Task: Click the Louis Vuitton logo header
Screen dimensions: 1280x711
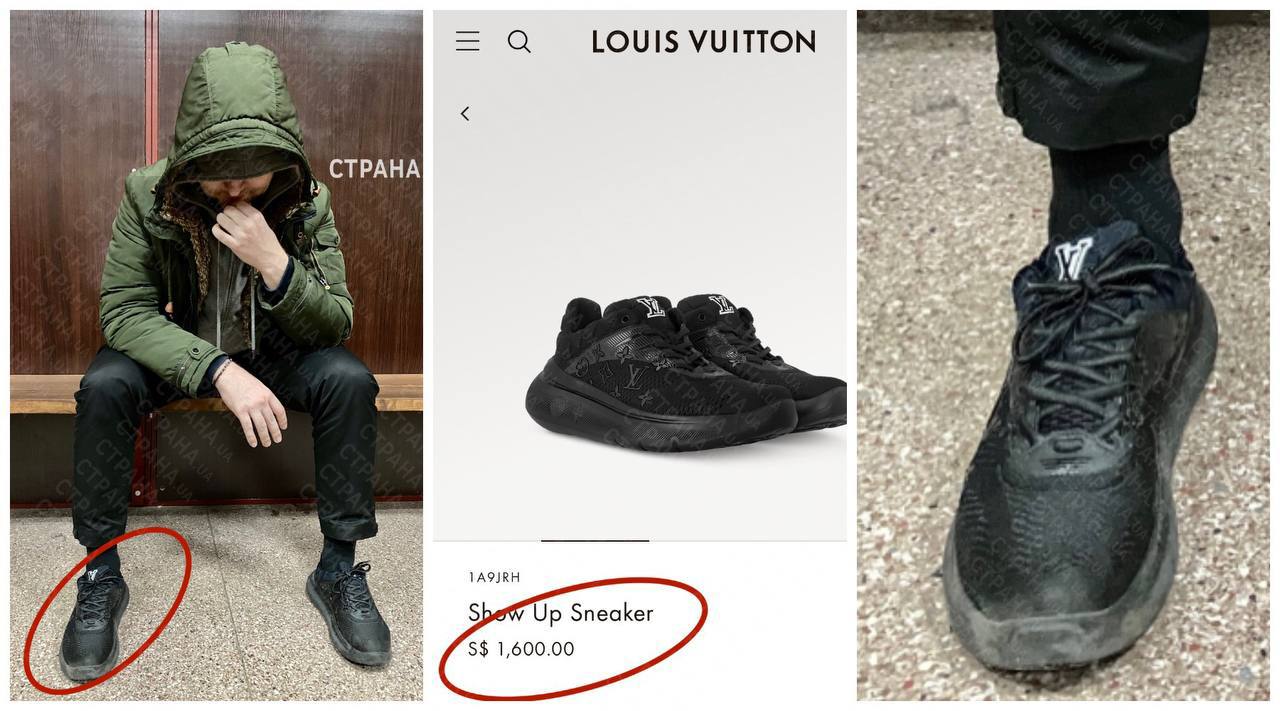Action: (703, 41)
